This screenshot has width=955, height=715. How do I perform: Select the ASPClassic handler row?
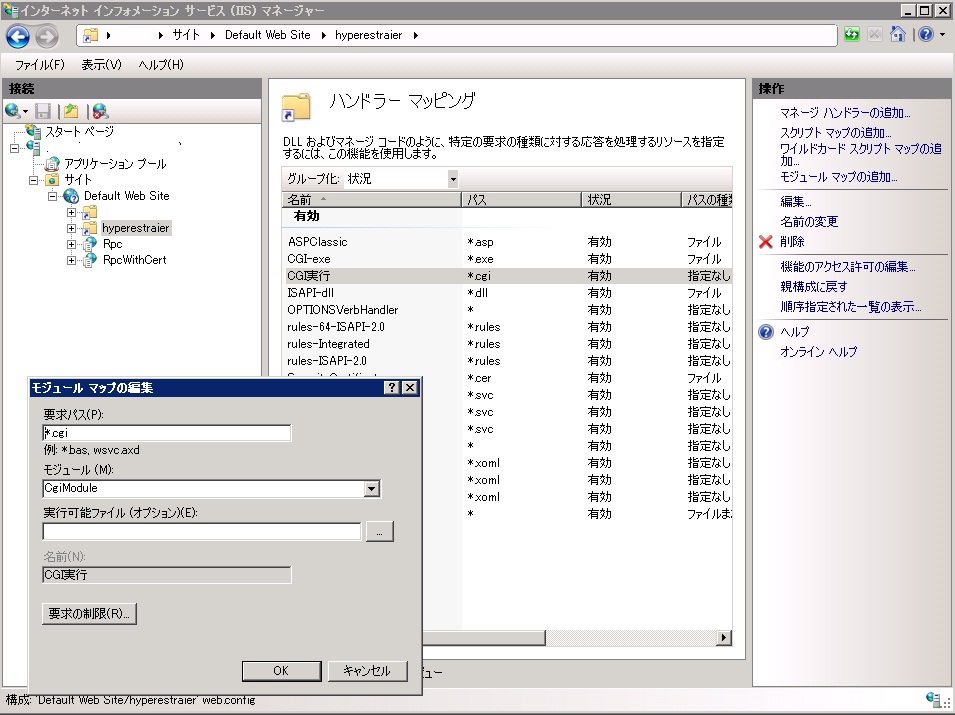click(x=507, y=242)
